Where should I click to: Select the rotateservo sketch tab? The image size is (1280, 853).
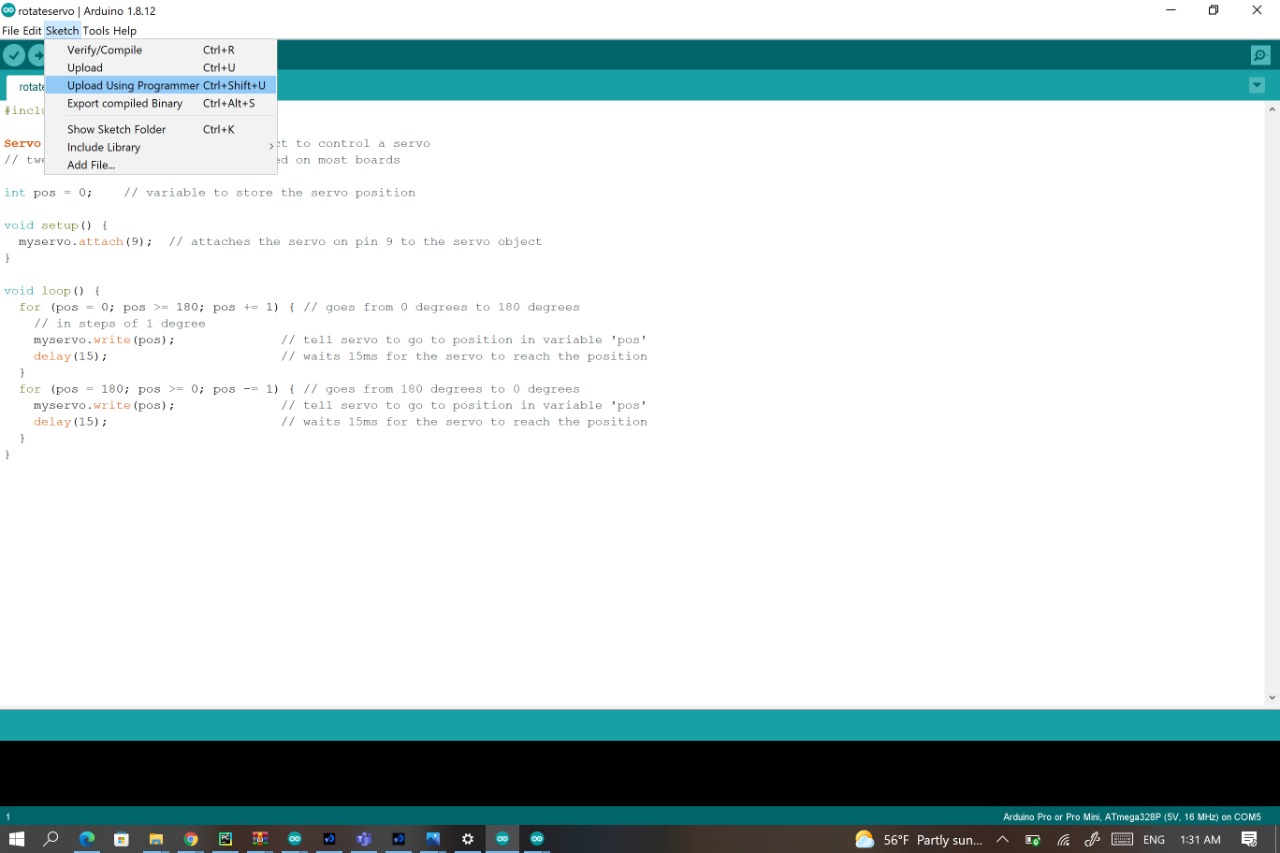(x=26, y=87)
